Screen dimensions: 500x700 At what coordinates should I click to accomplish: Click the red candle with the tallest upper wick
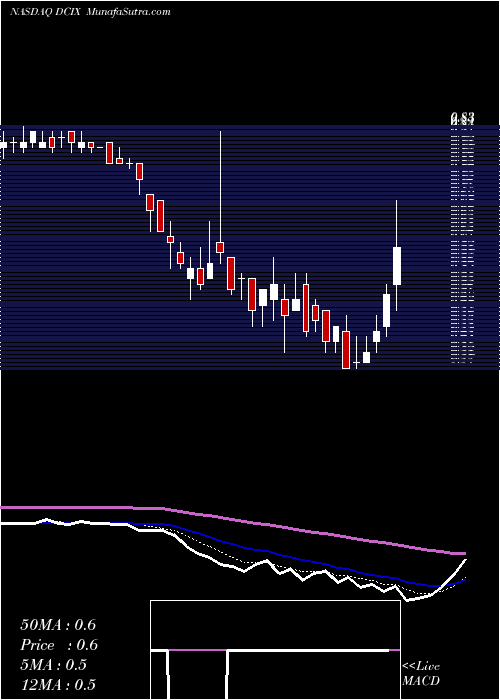(220, 247)
